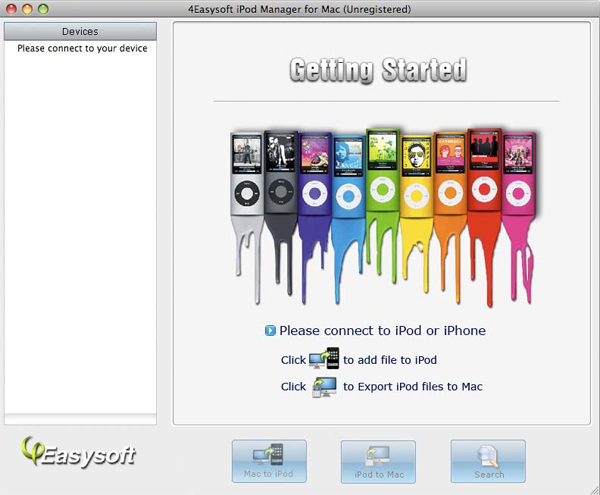Click the add-file-to-iPod icon in instructions
This screenshot has width=600, height=495.
(324, 358)
